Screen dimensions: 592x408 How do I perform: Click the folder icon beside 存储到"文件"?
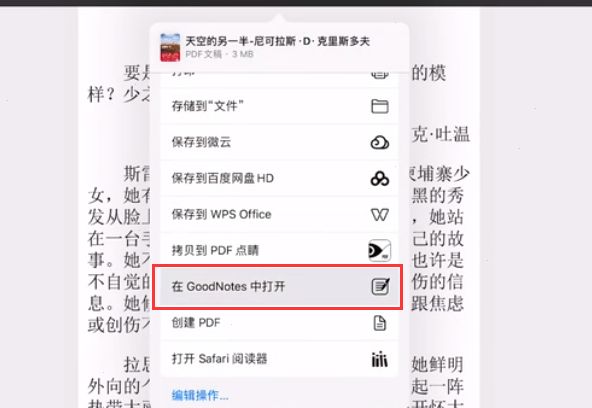379,106
